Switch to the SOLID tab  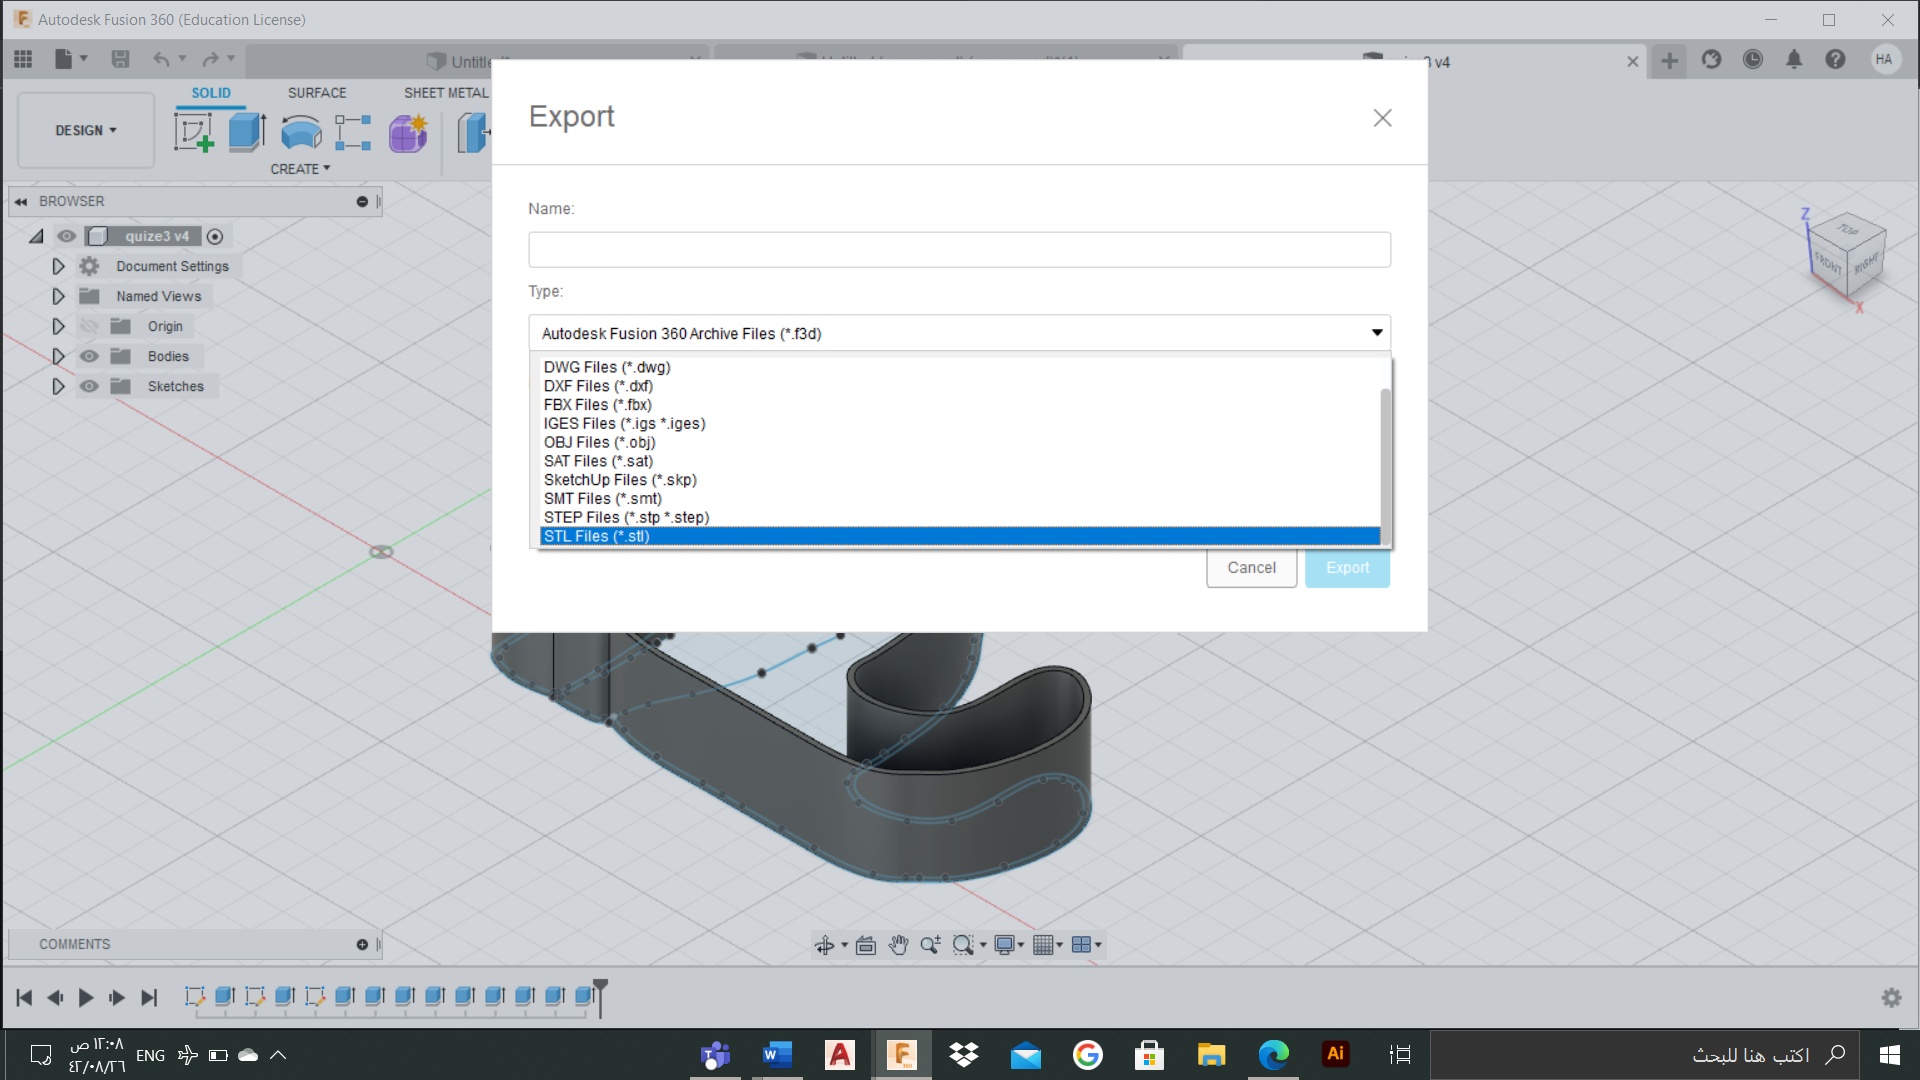pos(211,93)
